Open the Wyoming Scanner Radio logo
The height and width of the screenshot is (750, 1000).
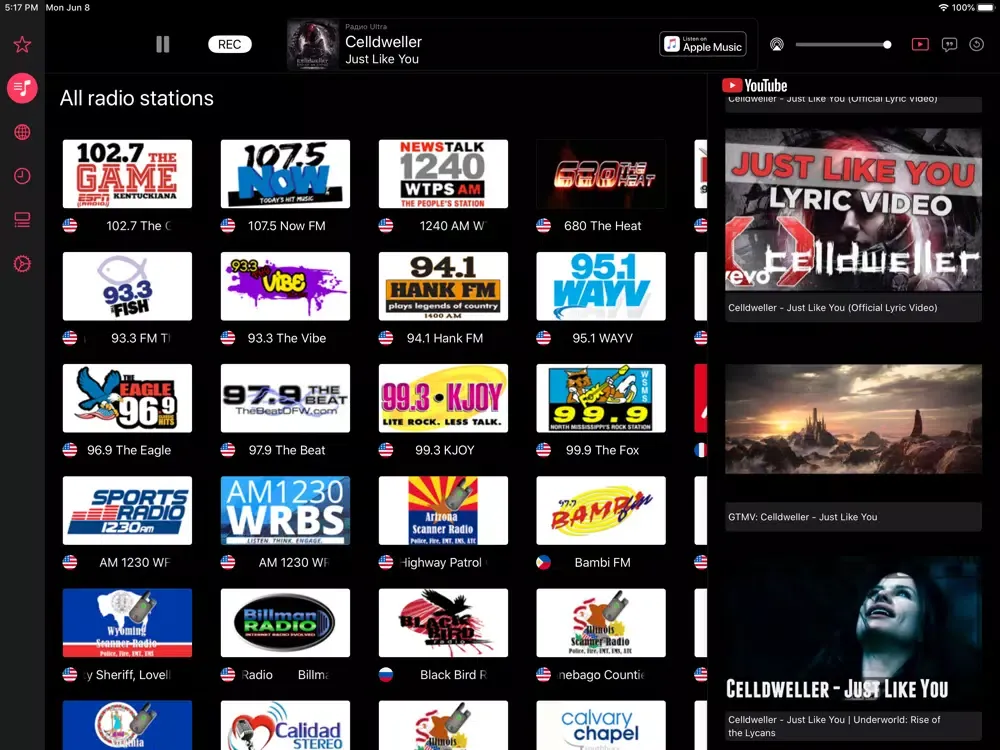tap(127, 622)
